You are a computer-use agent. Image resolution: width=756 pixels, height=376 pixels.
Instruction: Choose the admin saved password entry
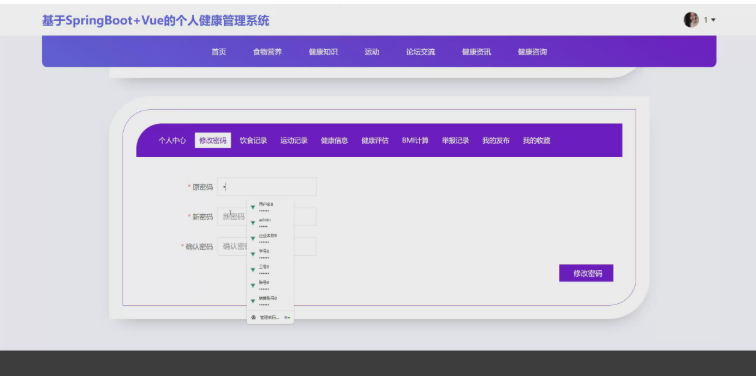click(270, 222)
